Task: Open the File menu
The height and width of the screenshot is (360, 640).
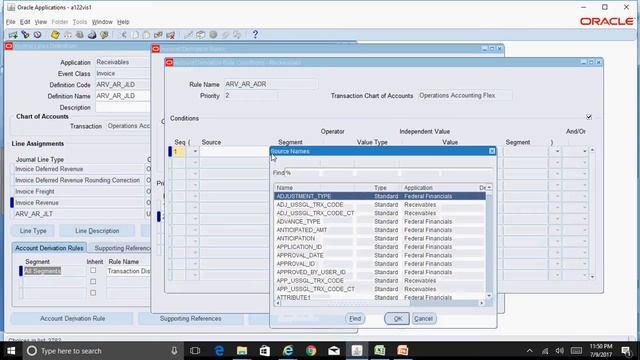Action: [x=11, y=22]
